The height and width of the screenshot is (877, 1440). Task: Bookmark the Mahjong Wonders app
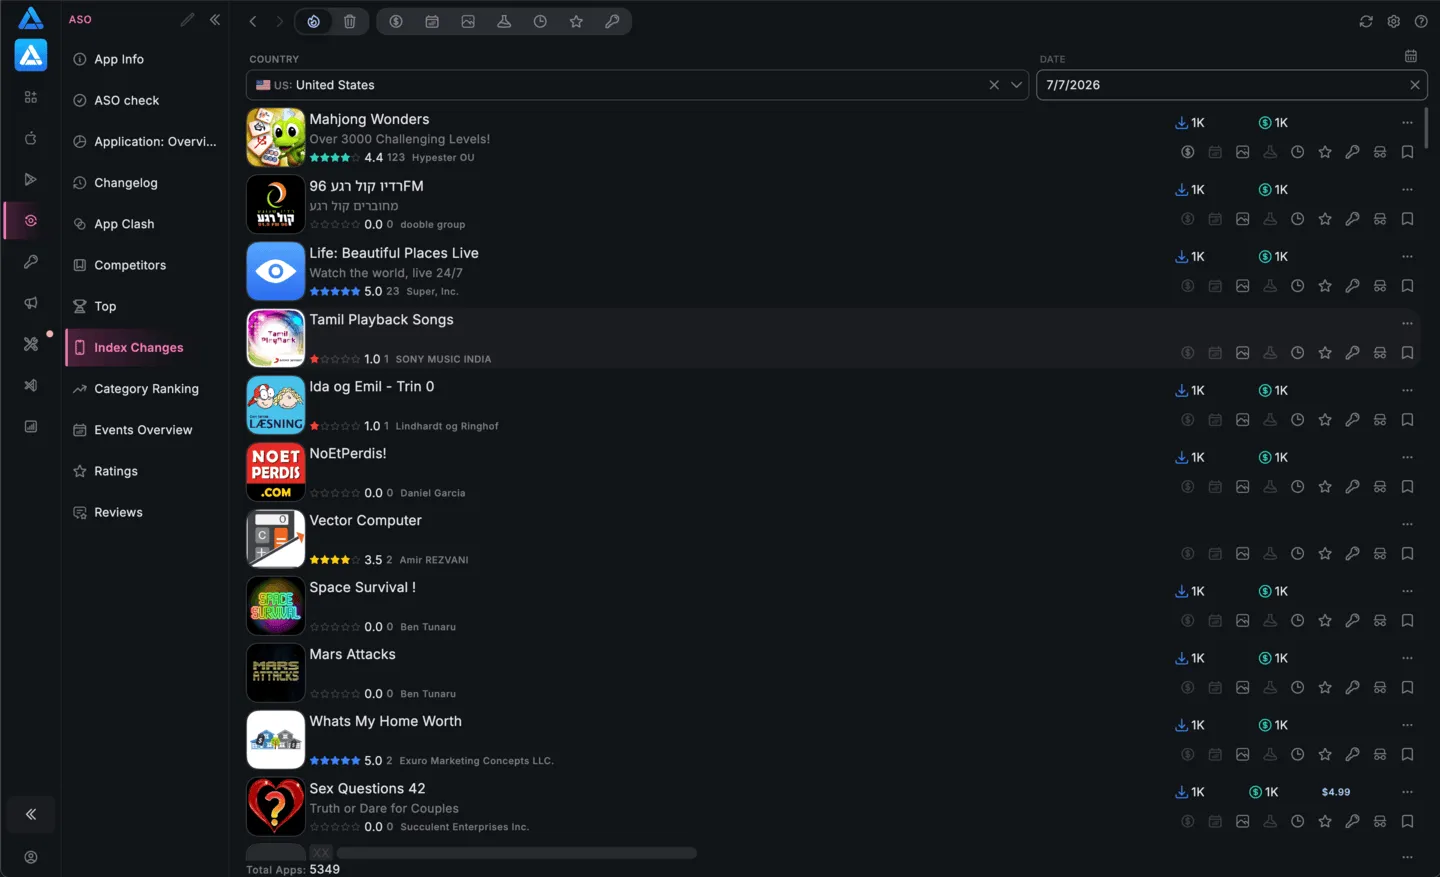pyautogui.click(x=1407, y=152)
